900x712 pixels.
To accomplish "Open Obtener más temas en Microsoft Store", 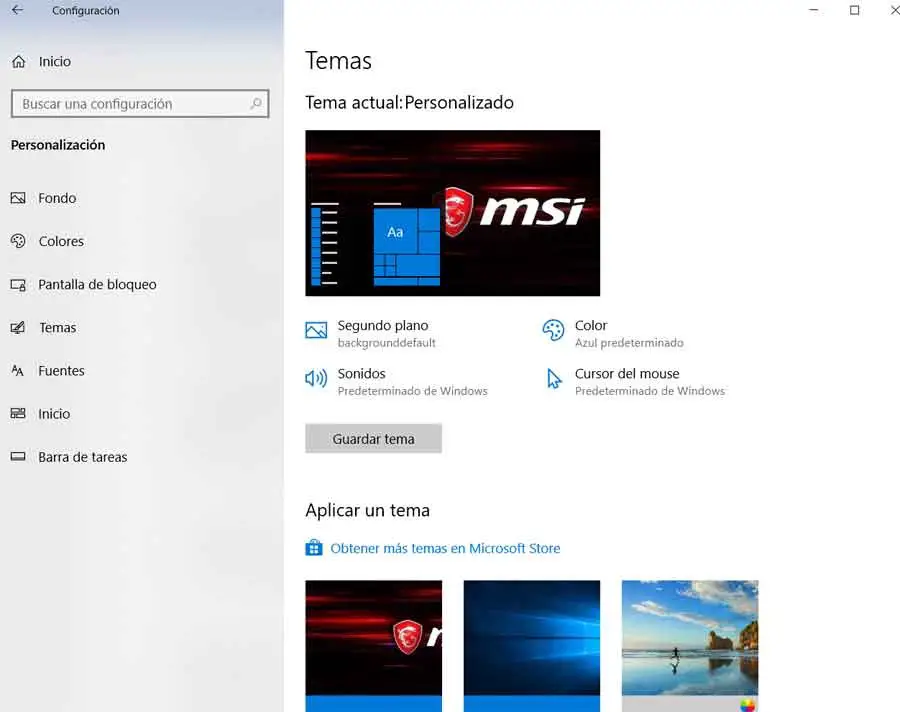I will coord(445,548).
